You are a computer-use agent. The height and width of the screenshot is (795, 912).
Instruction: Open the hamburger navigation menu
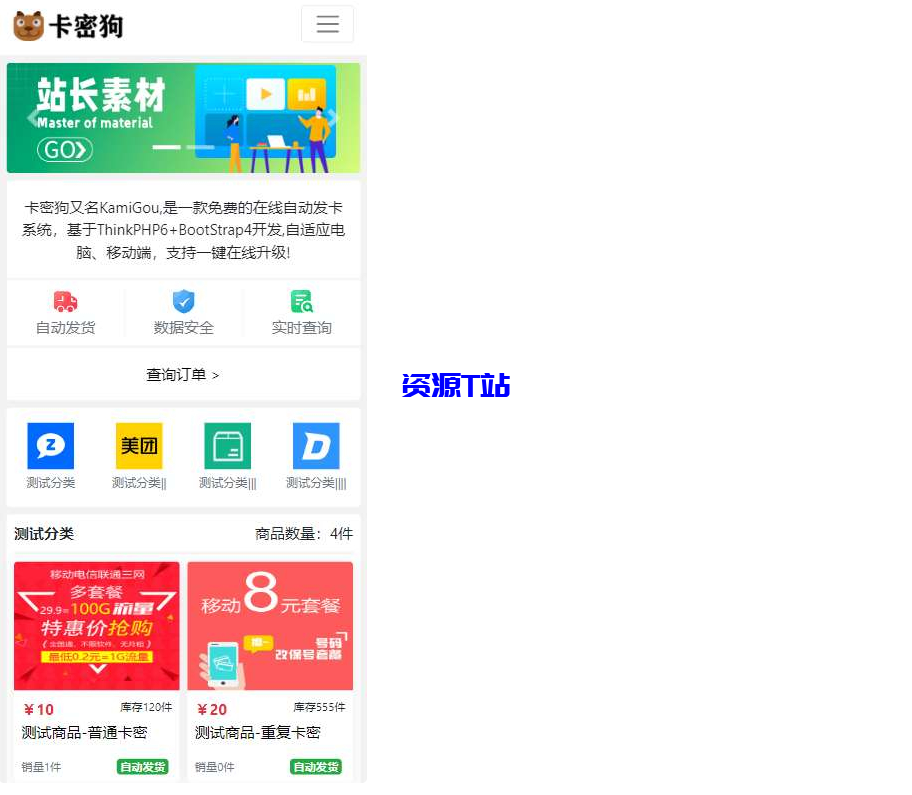[x=327, y=24]
